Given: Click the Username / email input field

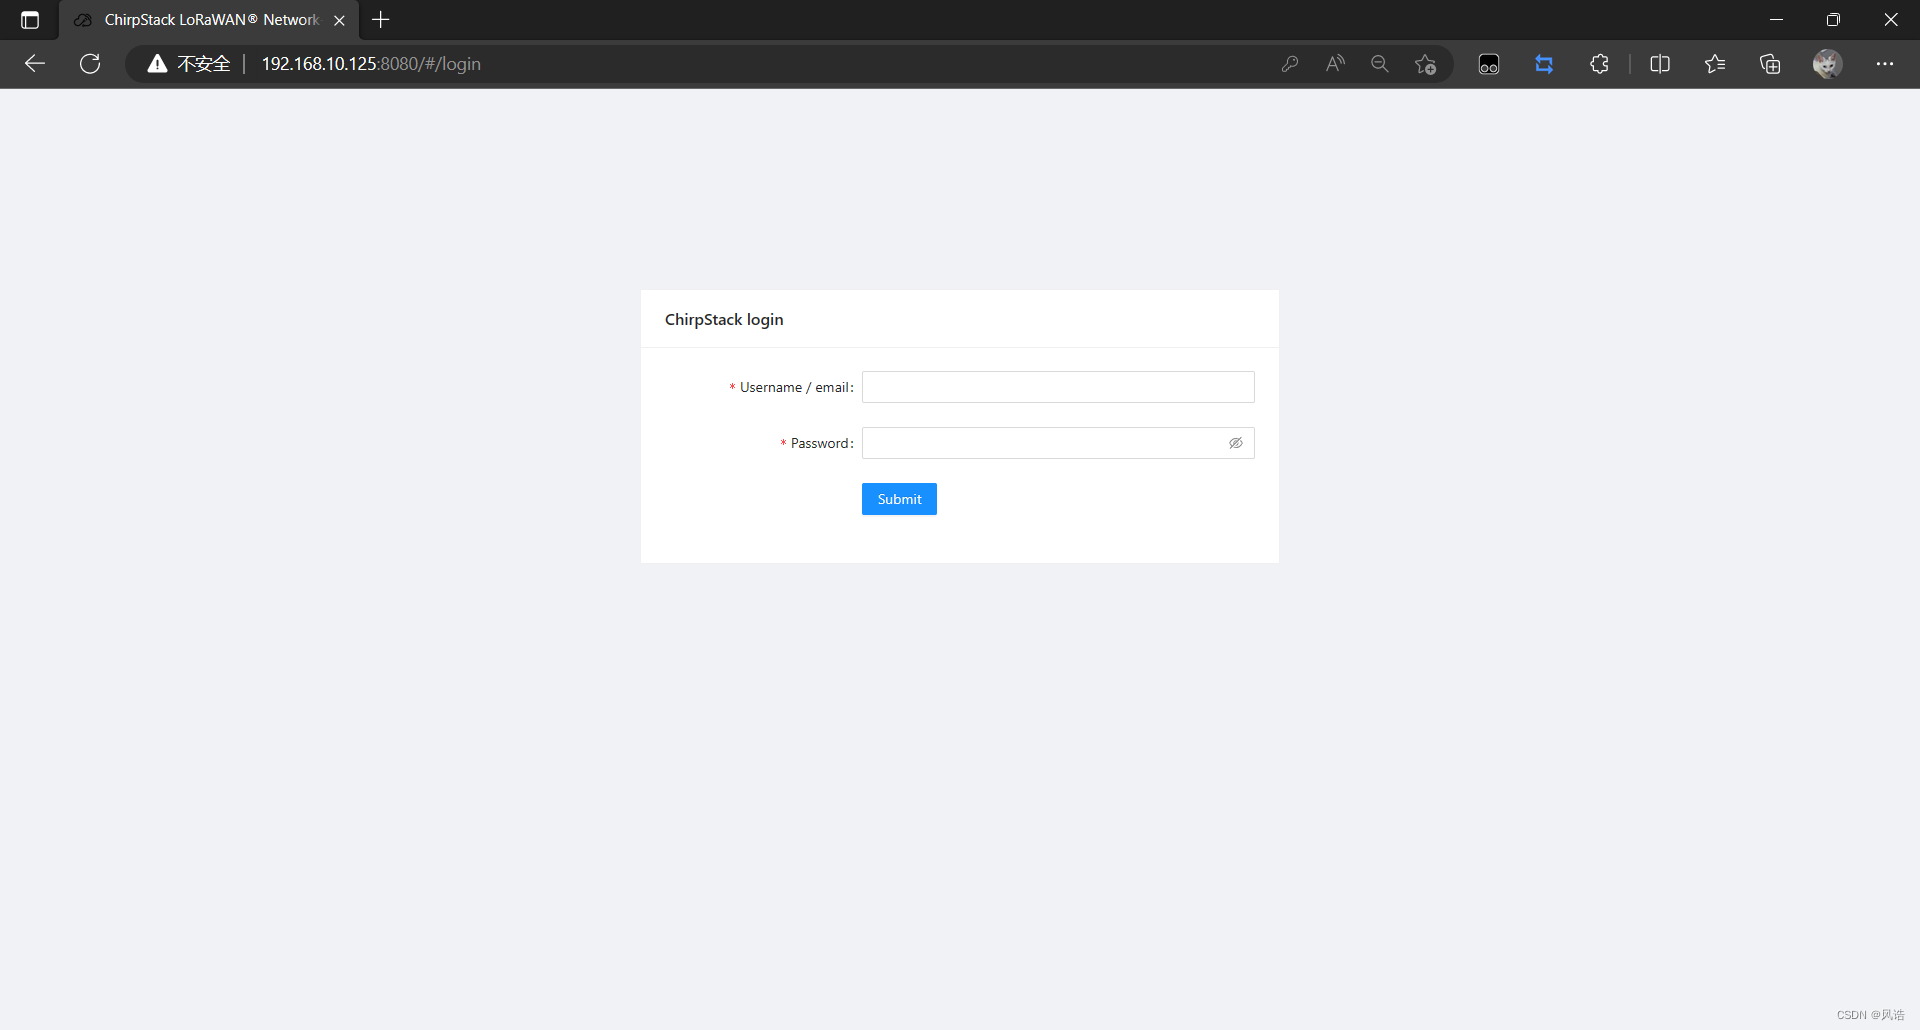Looking at the screenshot, I should coord(1058,387).
